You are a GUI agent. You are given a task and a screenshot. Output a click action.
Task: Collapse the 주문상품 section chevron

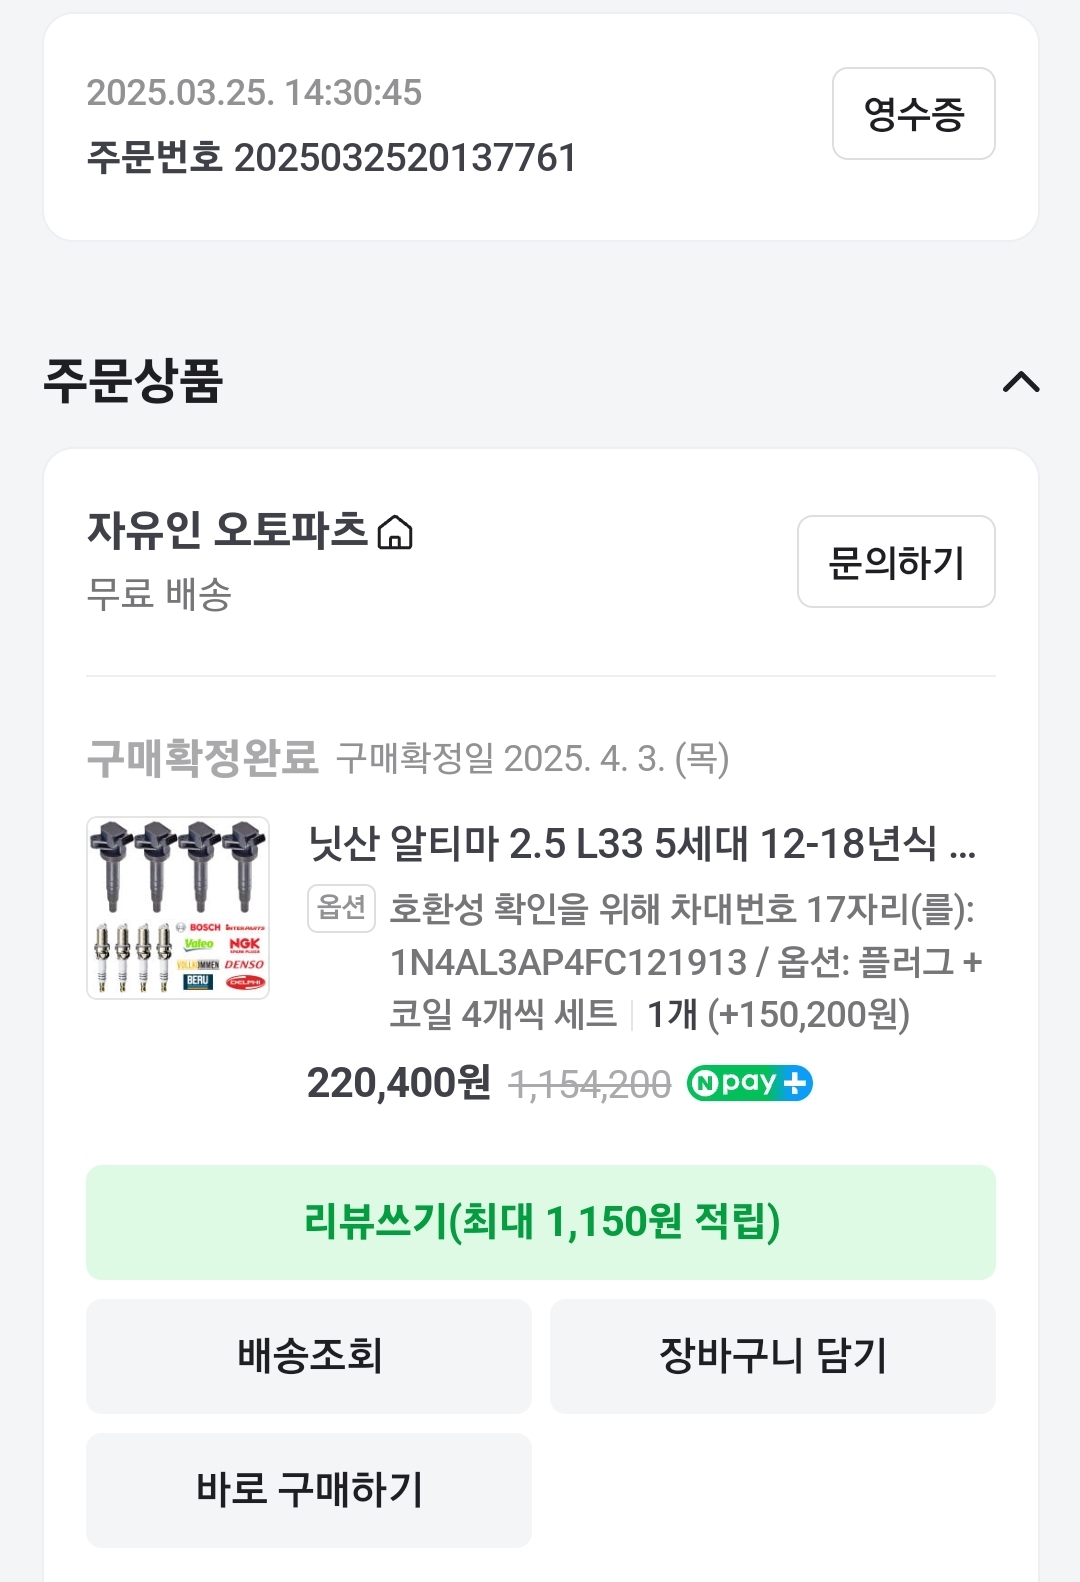pyautogui.click(x=1021, y=382)
